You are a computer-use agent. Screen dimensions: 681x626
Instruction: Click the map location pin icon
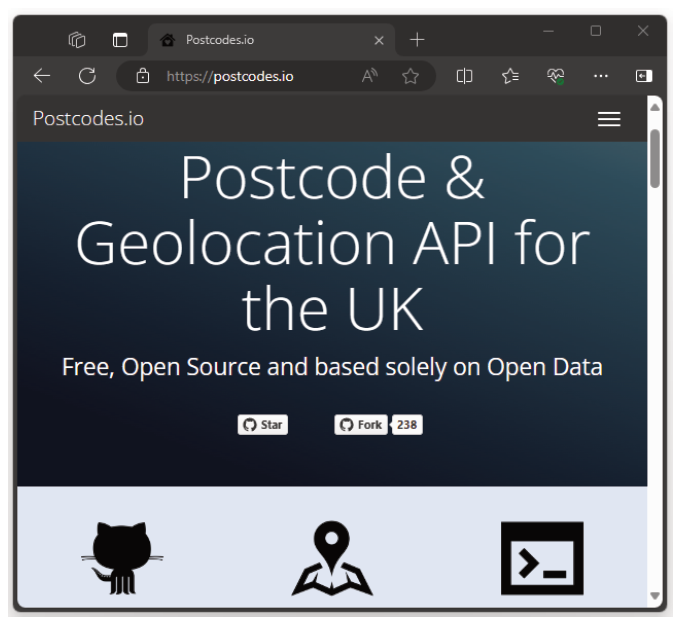click(332, 558)
